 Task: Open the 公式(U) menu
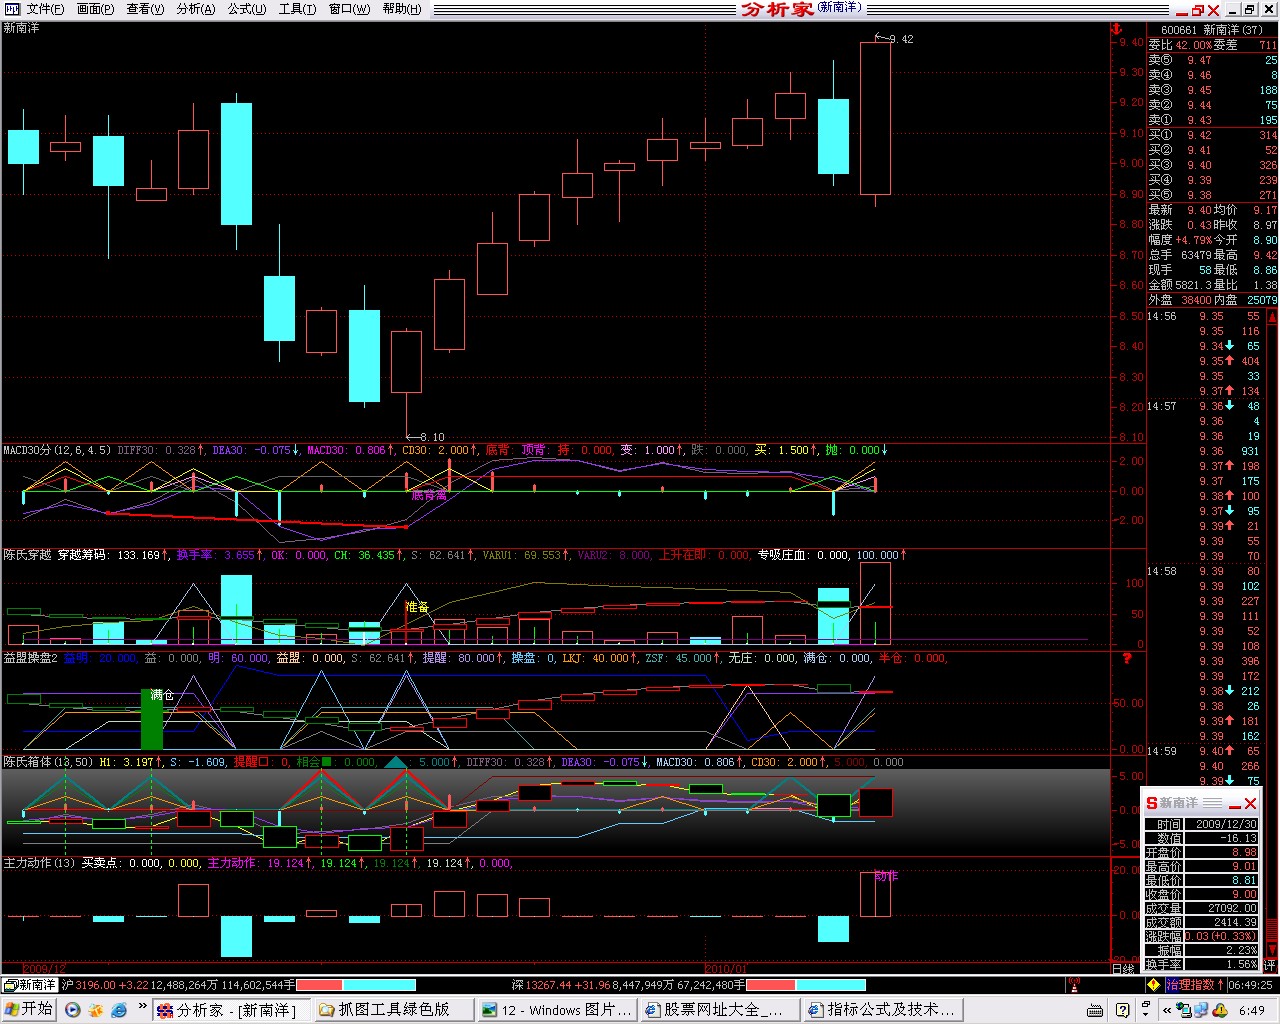(x=246, y=9)
